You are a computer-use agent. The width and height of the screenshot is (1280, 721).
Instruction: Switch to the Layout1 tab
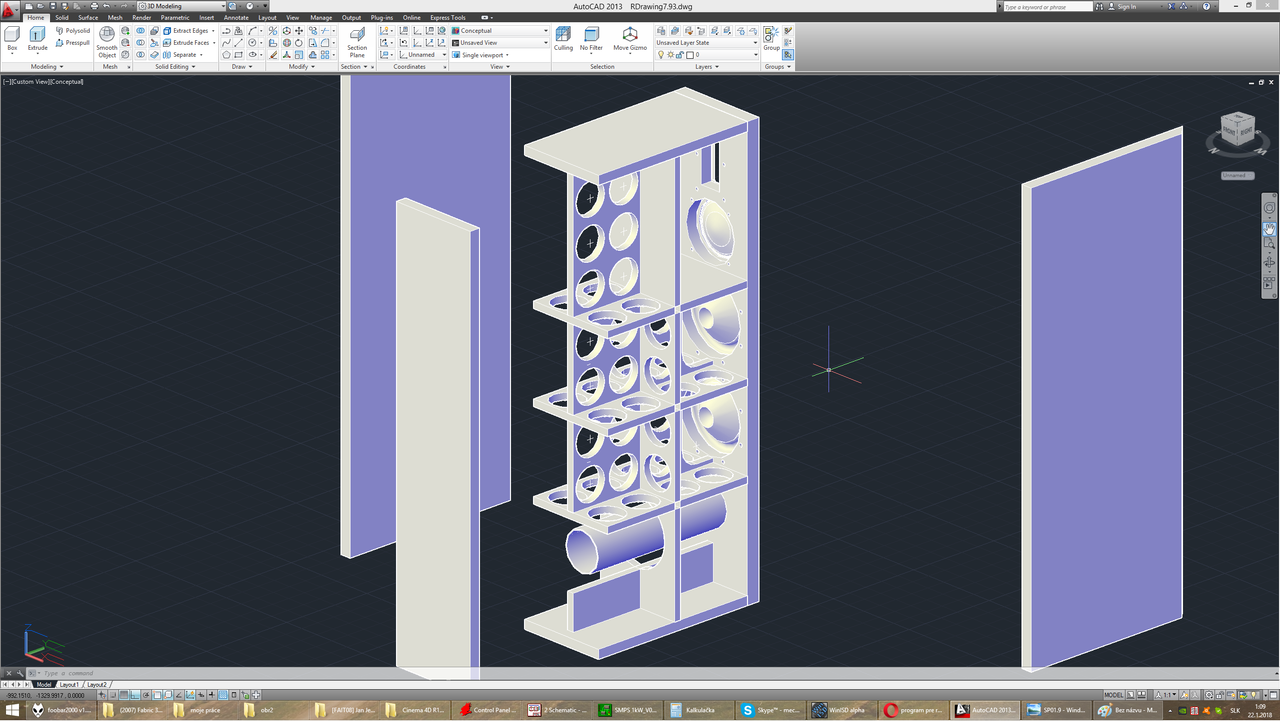(x=68, y=685)
